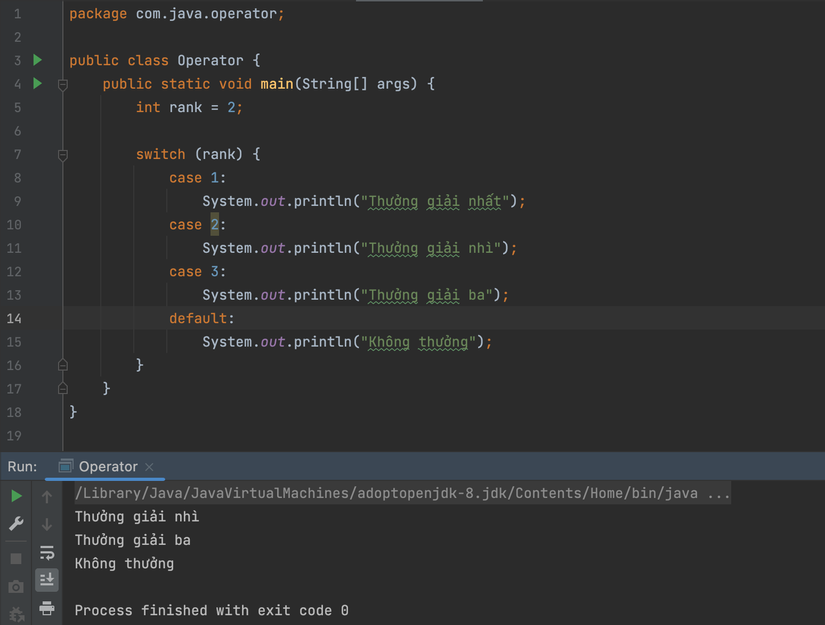Take thread dump with camera icon
The width and height of the screenshot is (825, 625).
(x=16, y=587)
